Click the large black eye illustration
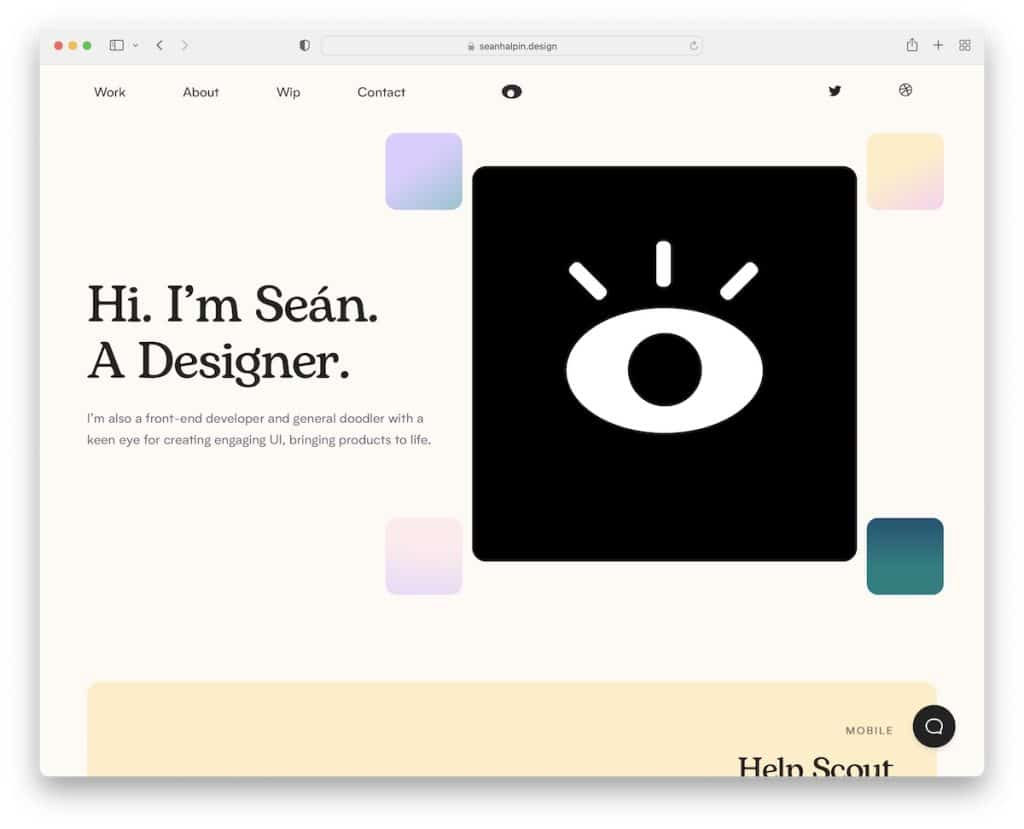1024x829 pixels. point(664,363)
